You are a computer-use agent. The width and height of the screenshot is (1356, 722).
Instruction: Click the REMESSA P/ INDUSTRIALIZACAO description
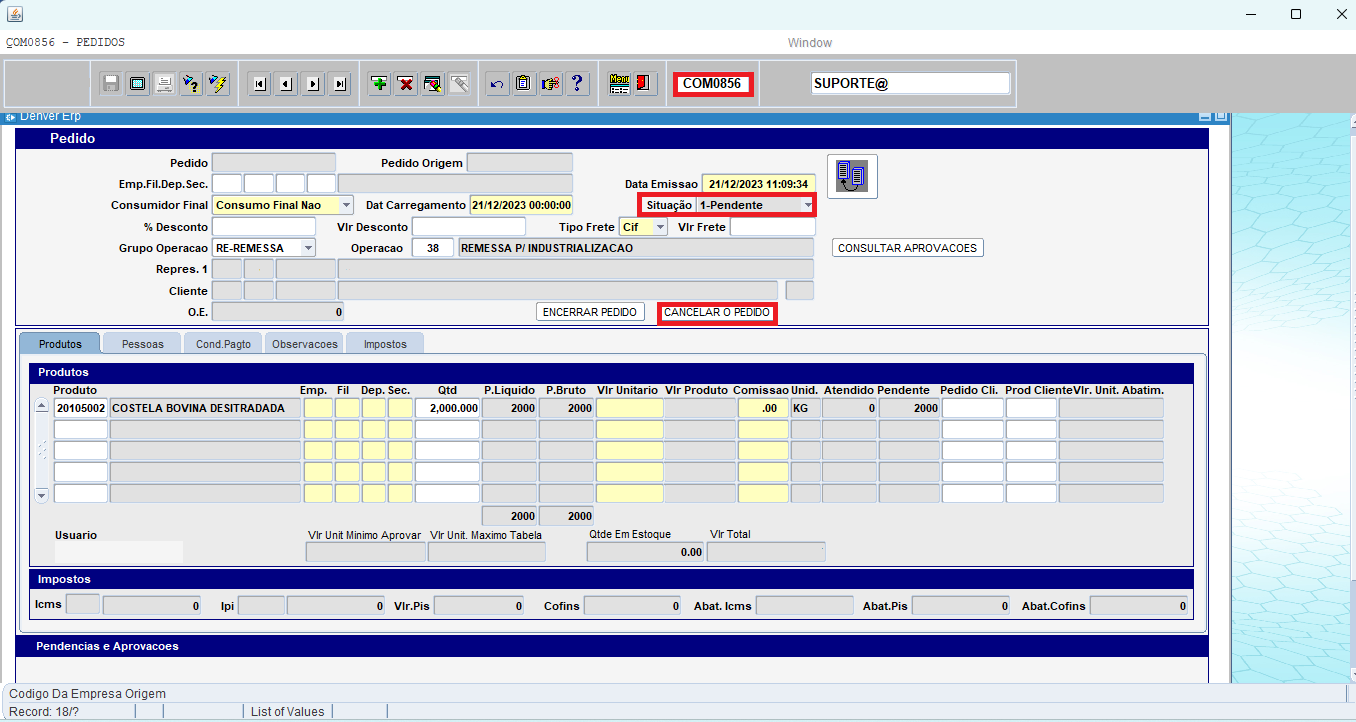(636, 248)
